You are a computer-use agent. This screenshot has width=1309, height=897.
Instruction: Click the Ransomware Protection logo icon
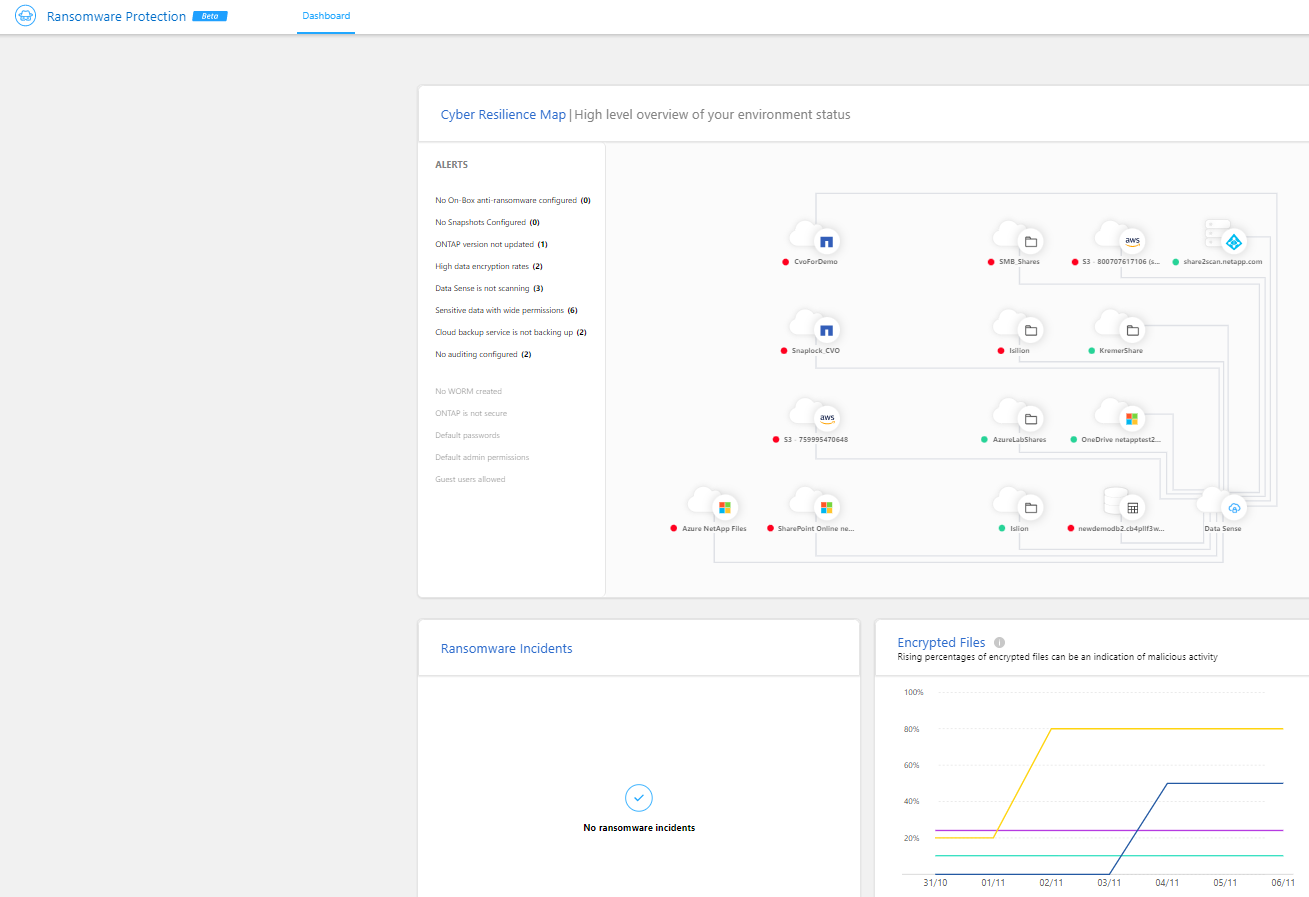26,17
